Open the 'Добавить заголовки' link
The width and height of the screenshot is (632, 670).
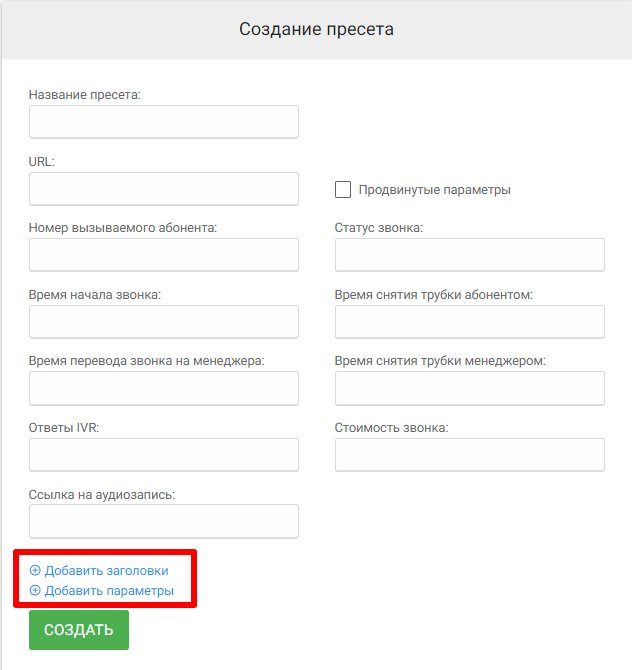click(x=106, y=571)
